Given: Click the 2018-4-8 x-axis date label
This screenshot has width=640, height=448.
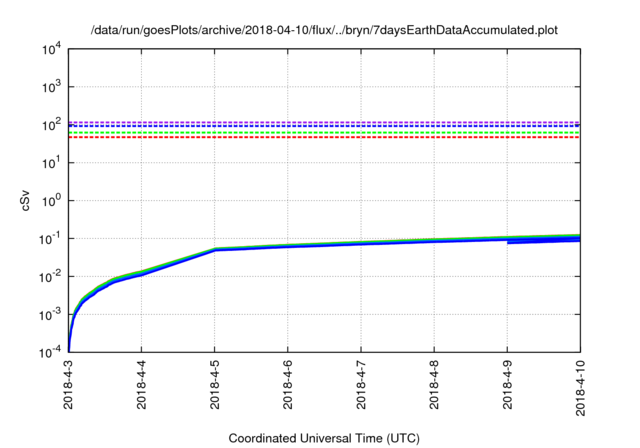Looking at the screenshot, I should tap(434, 384).
